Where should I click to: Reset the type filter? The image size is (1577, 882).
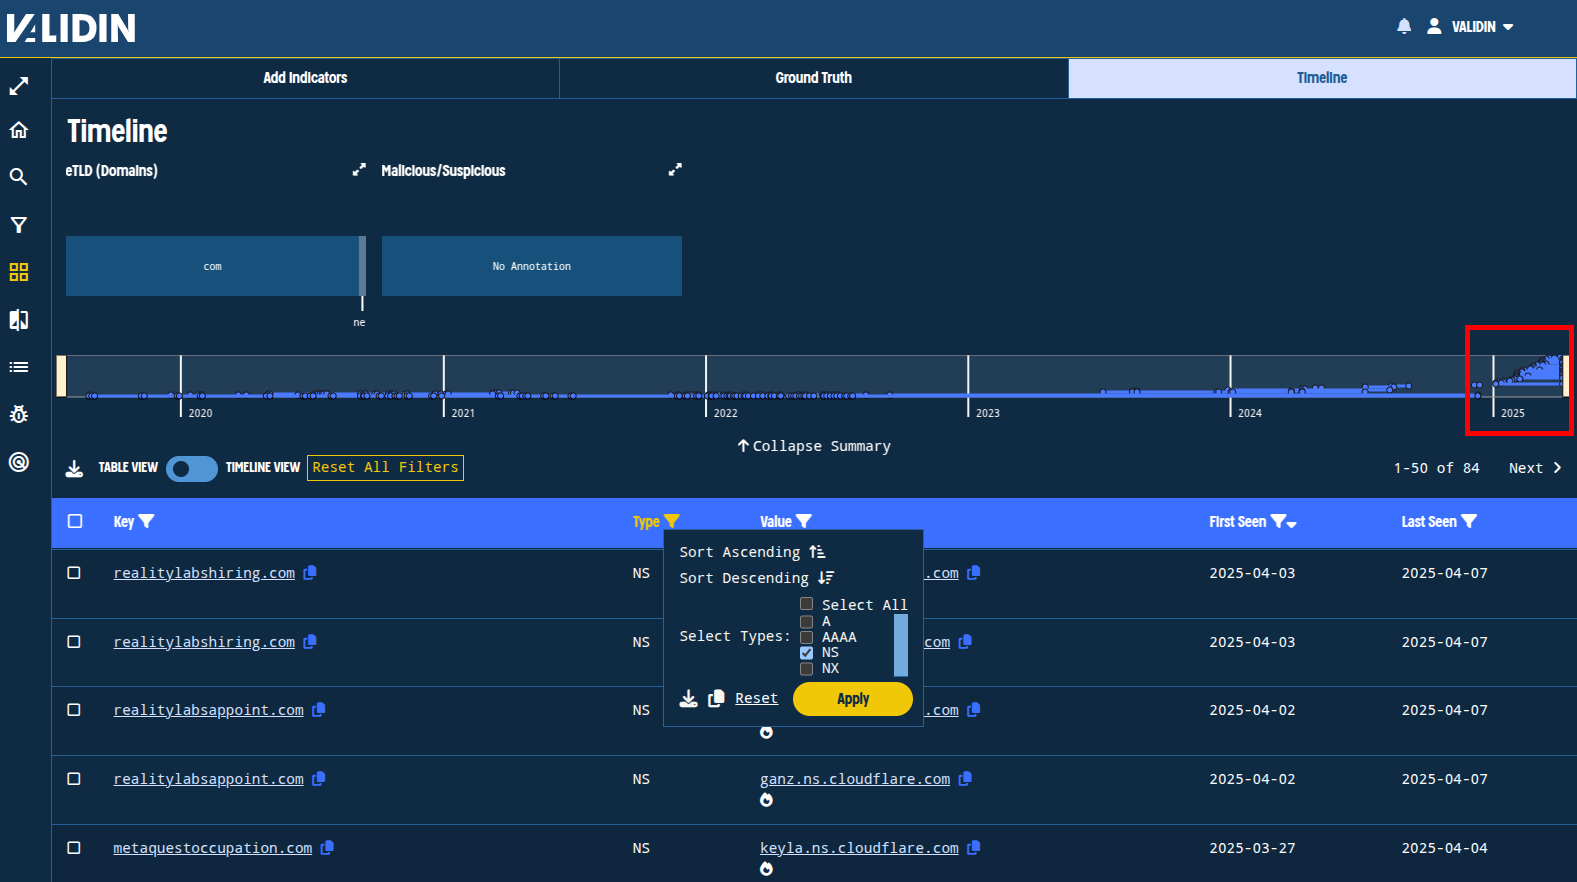click(756, 698)
